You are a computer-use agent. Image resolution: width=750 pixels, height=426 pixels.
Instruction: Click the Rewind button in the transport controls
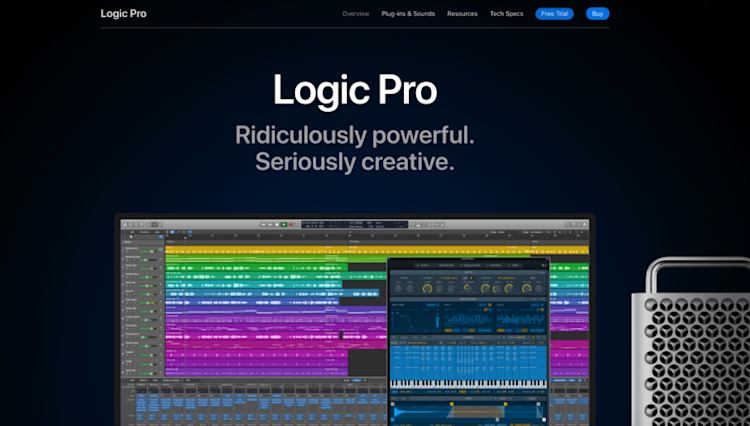264,225
